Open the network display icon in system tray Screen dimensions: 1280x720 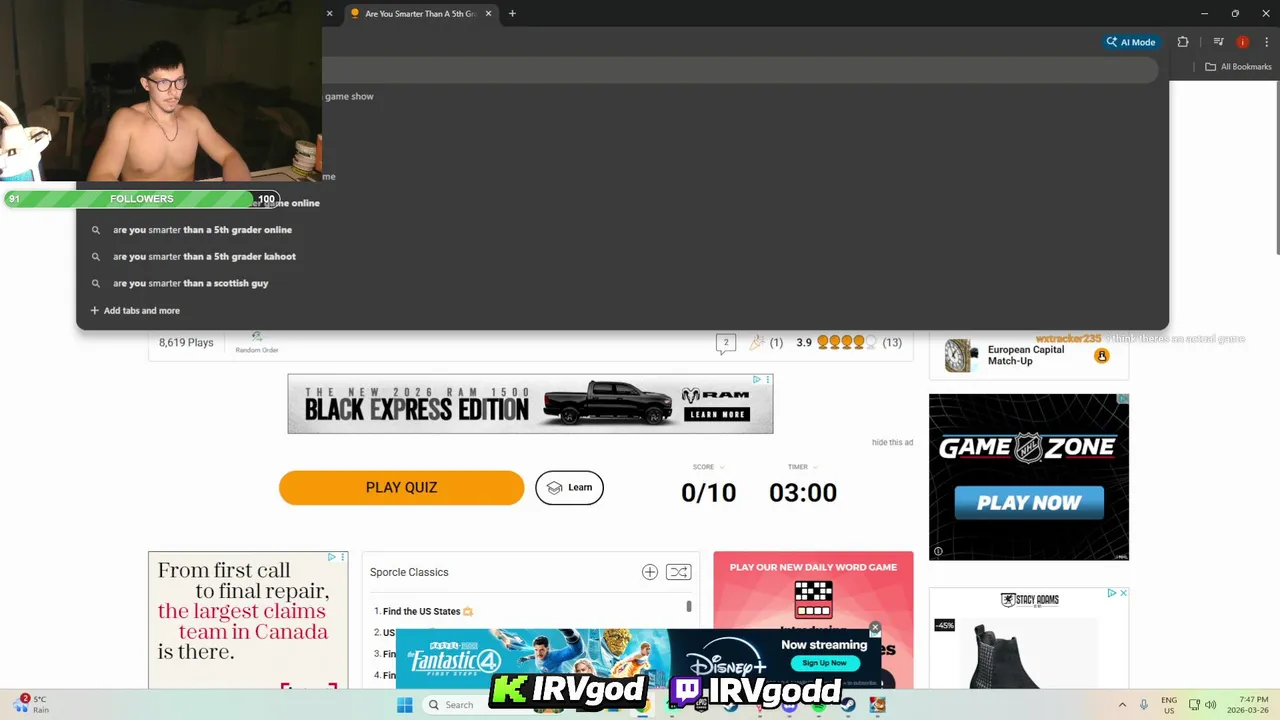[x=1194, y=705]
